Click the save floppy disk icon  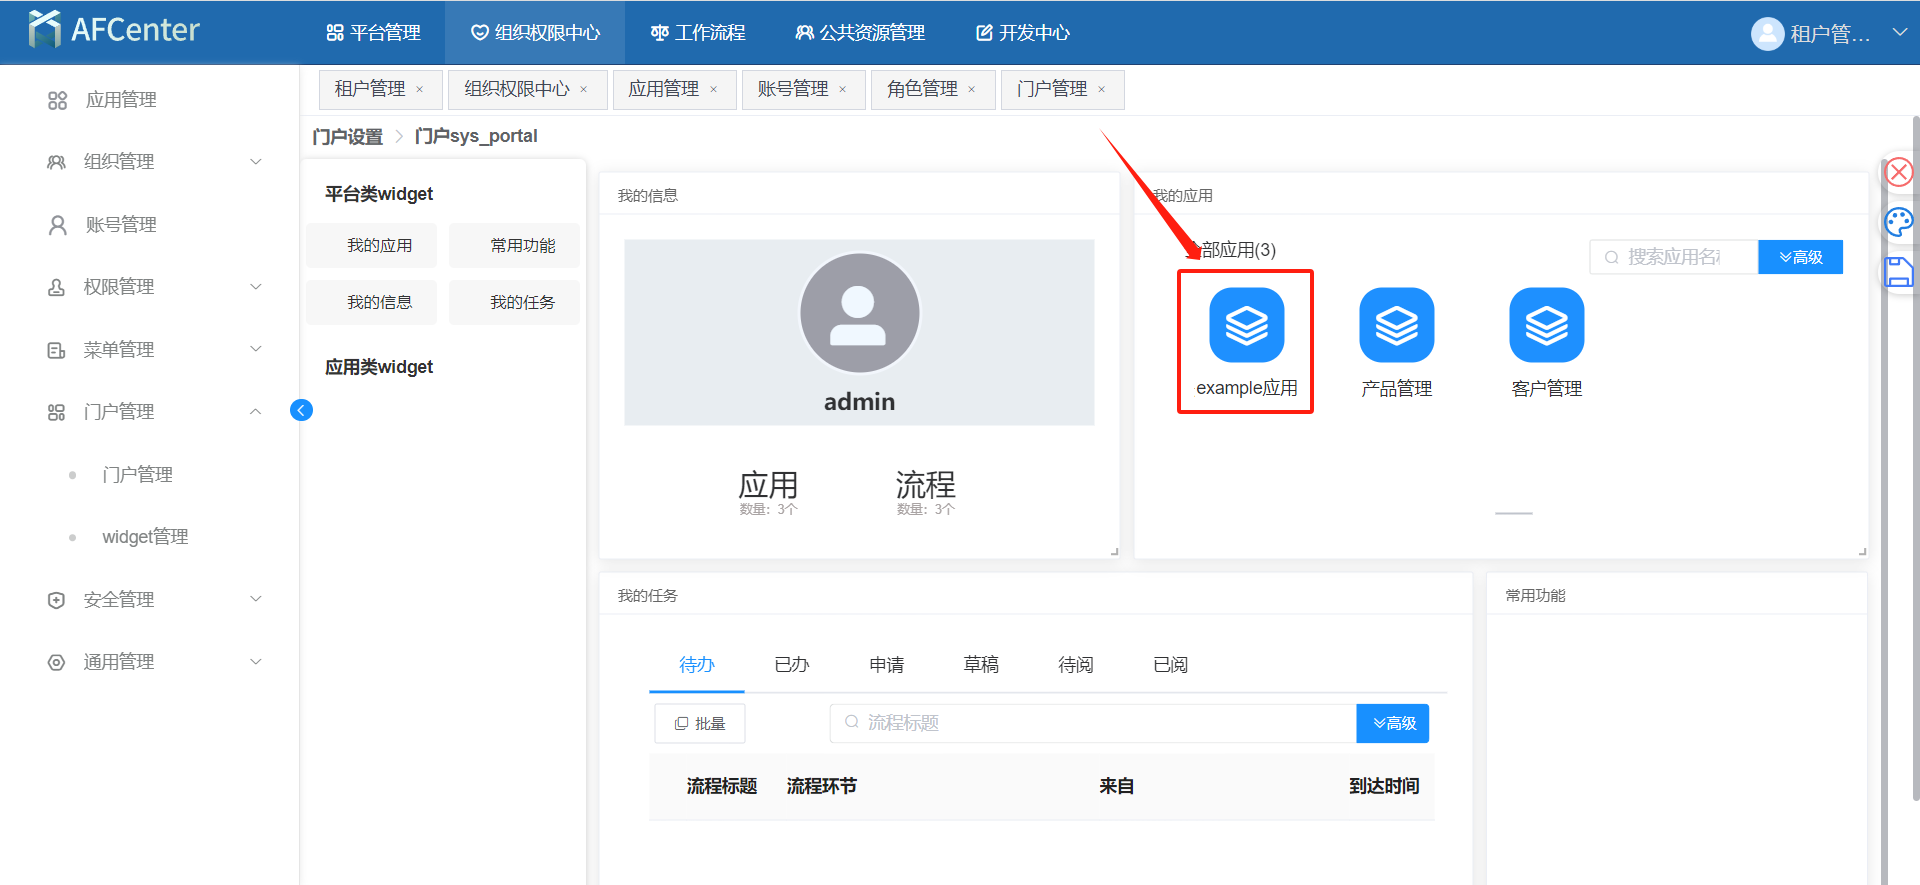coord(1898,272)
